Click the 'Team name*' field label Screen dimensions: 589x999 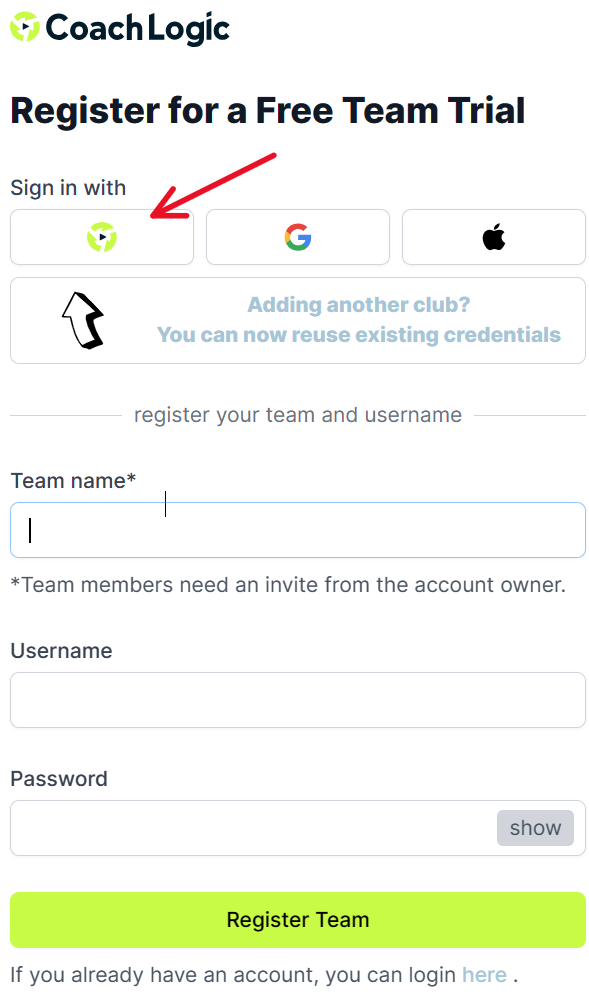pyautogui.click(x=73, y=480)
